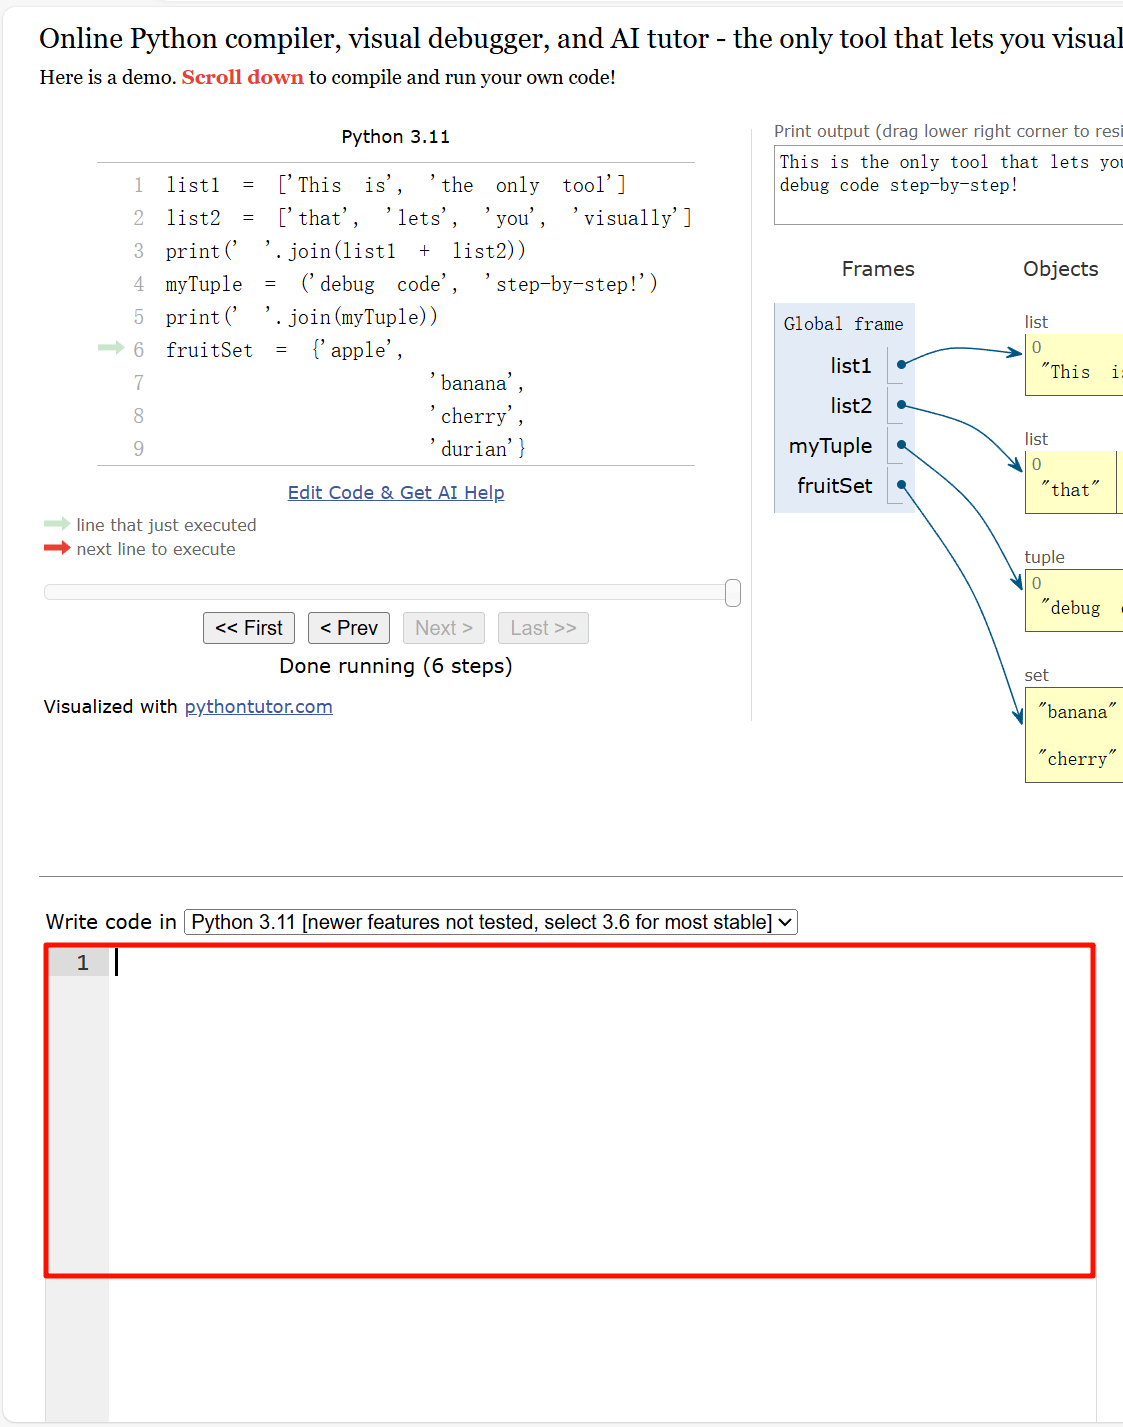Viewport: 1123px width, 1427px height.
Task: Click the light green arrow legend icon
Action: point(57,524)
